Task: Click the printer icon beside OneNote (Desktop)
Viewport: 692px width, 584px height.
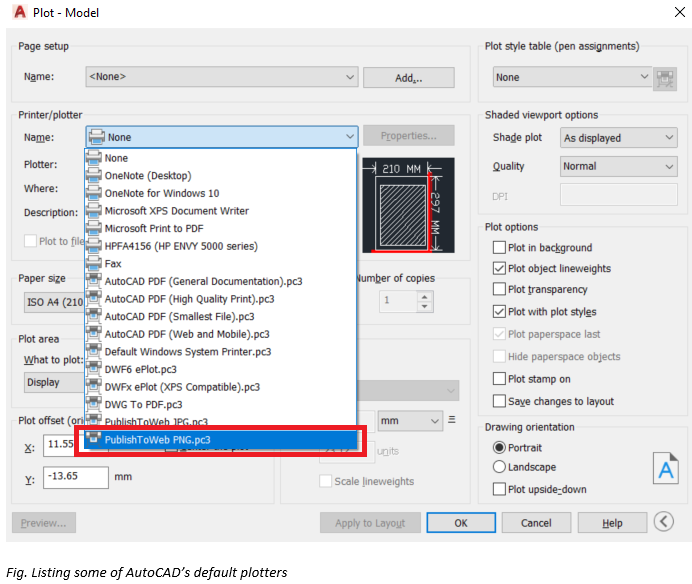Action: click(x=94, y=176)
